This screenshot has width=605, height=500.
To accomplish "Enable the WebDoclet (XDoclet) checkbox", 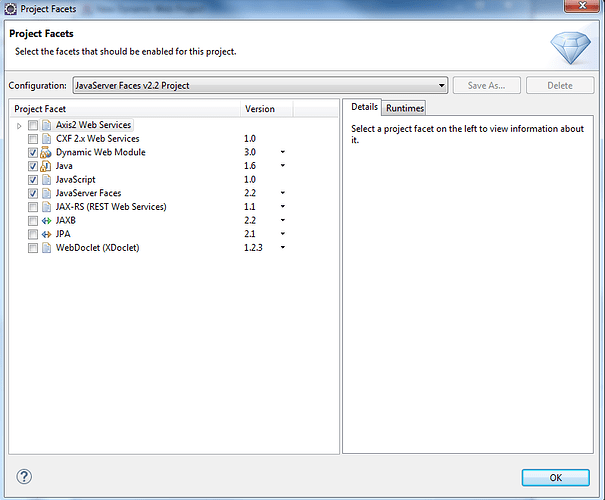I will (33, 248).
